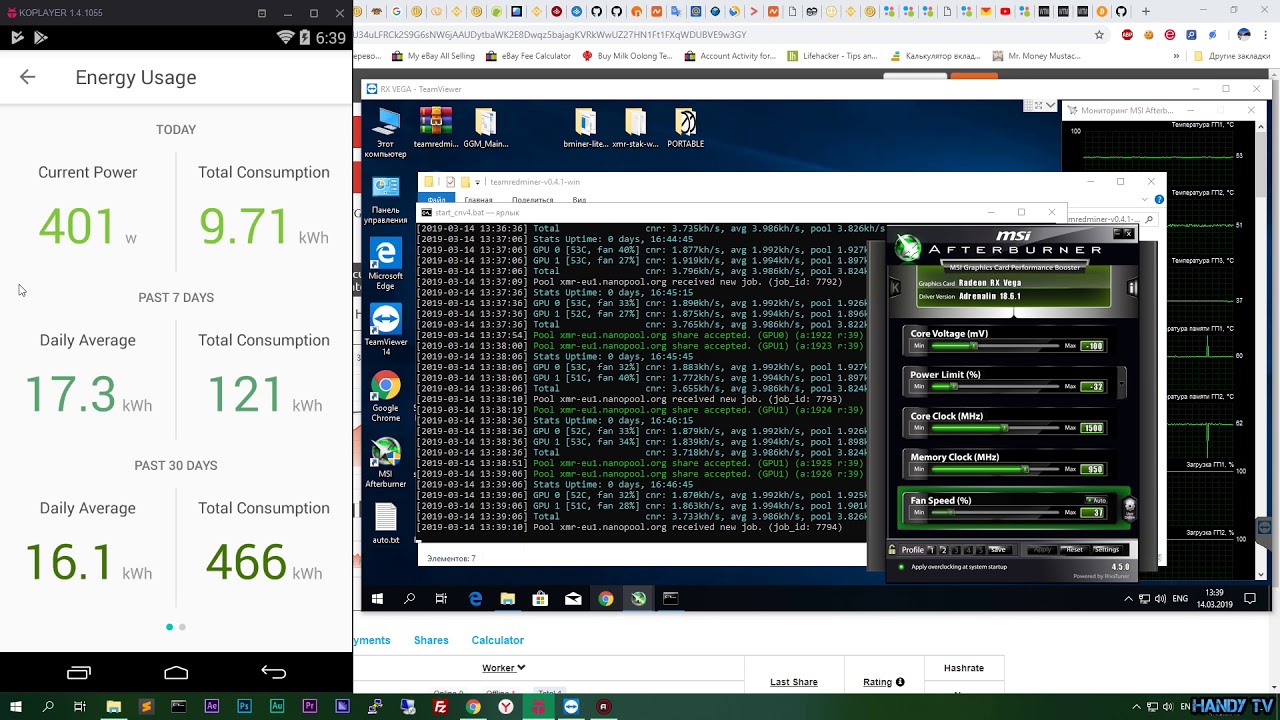Expand the Power Limit side arrow
This screenshot has height=720, width=1280.
(1122, 383)
